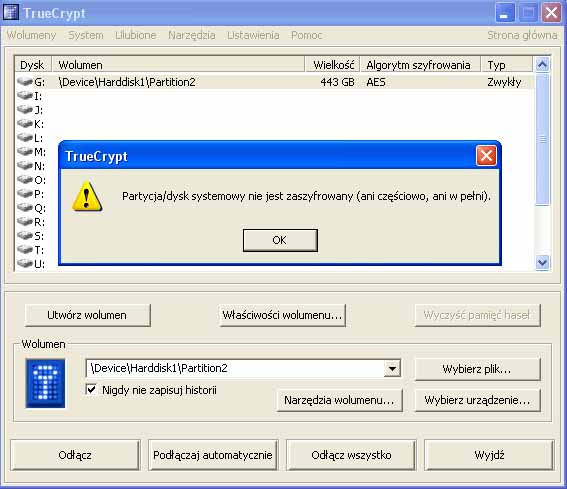Select drive U: icon in list
This screenshot has width=567, height=489.
pyautogui.click(x=25, y=263)
